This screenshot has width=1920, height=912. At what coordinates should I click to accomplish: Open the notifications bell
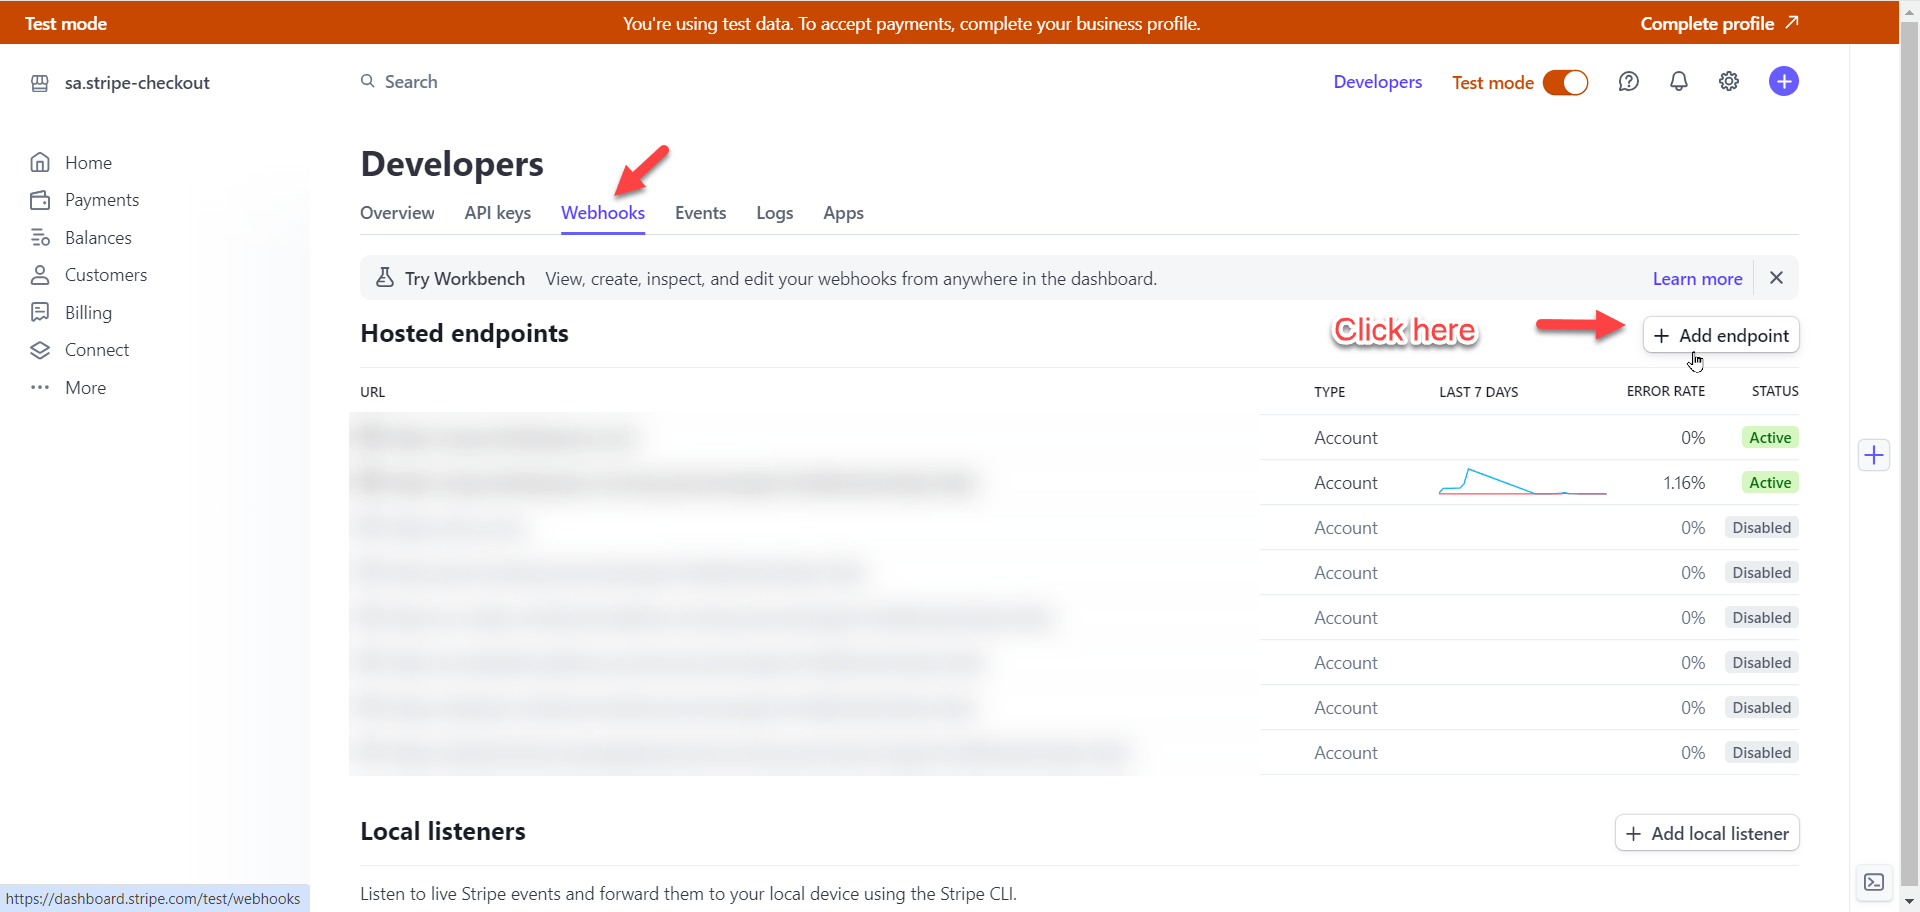click(x=1679, y=82)
